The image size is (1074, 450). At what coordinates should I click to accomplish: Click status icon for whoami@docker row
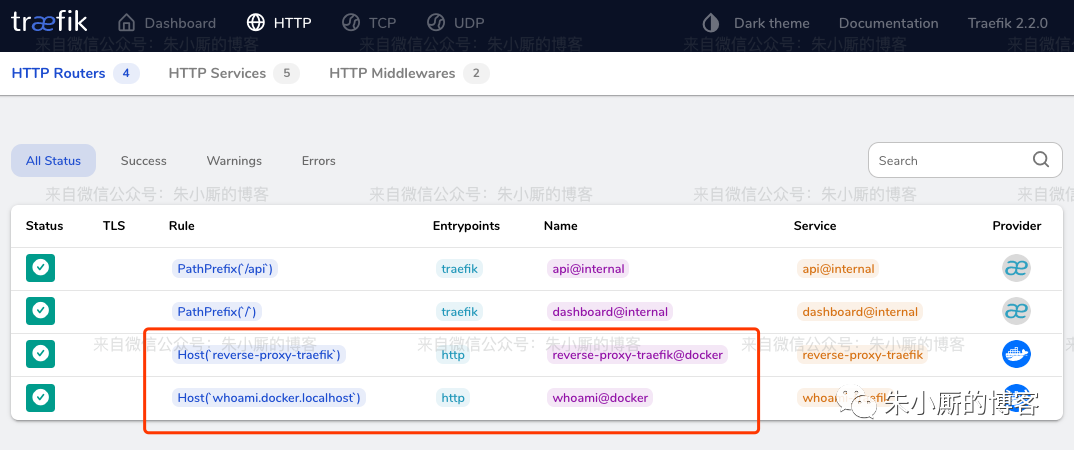(40, 397)
